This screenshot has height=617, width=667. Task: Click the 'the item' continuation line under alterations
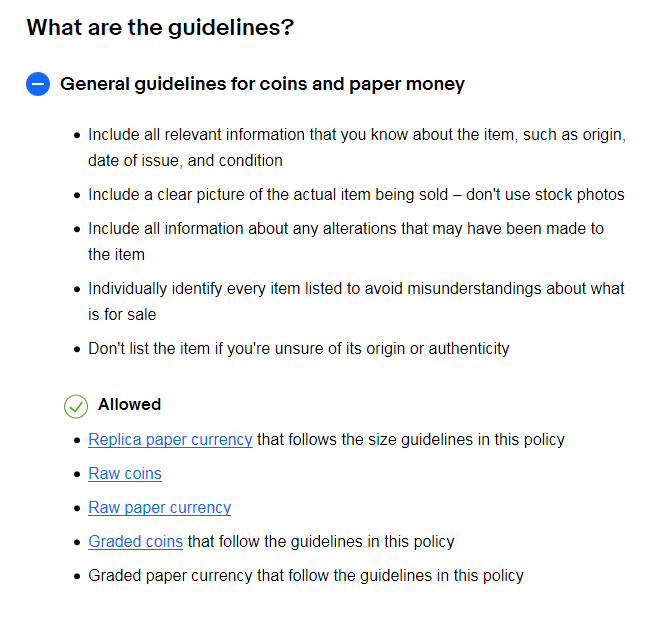tap(116, 255)
